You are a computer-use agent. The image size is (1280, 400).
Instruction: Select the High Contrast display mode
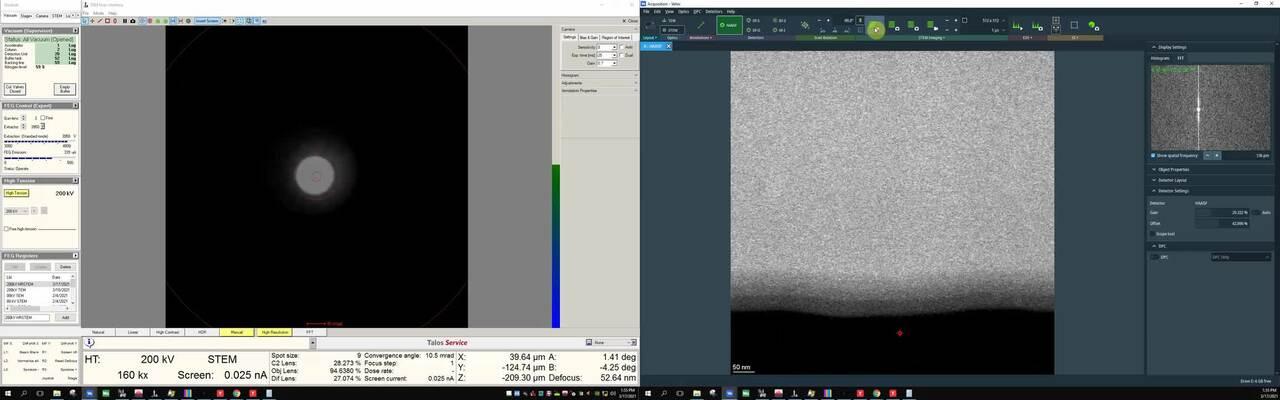click(167, 332)
